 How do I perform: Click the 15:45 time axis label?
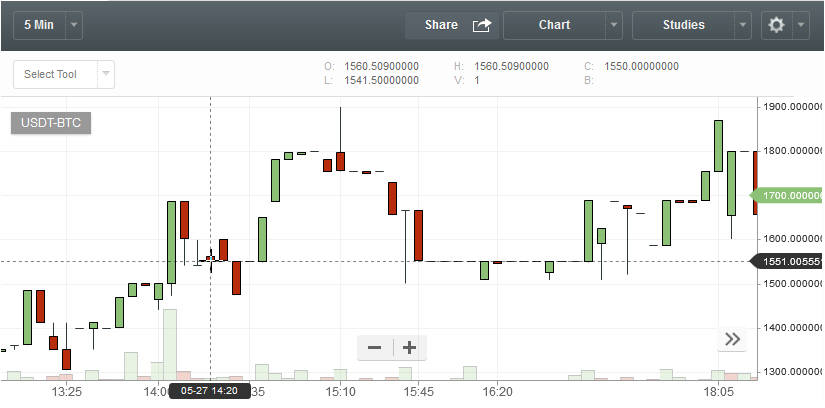[418, 392]
